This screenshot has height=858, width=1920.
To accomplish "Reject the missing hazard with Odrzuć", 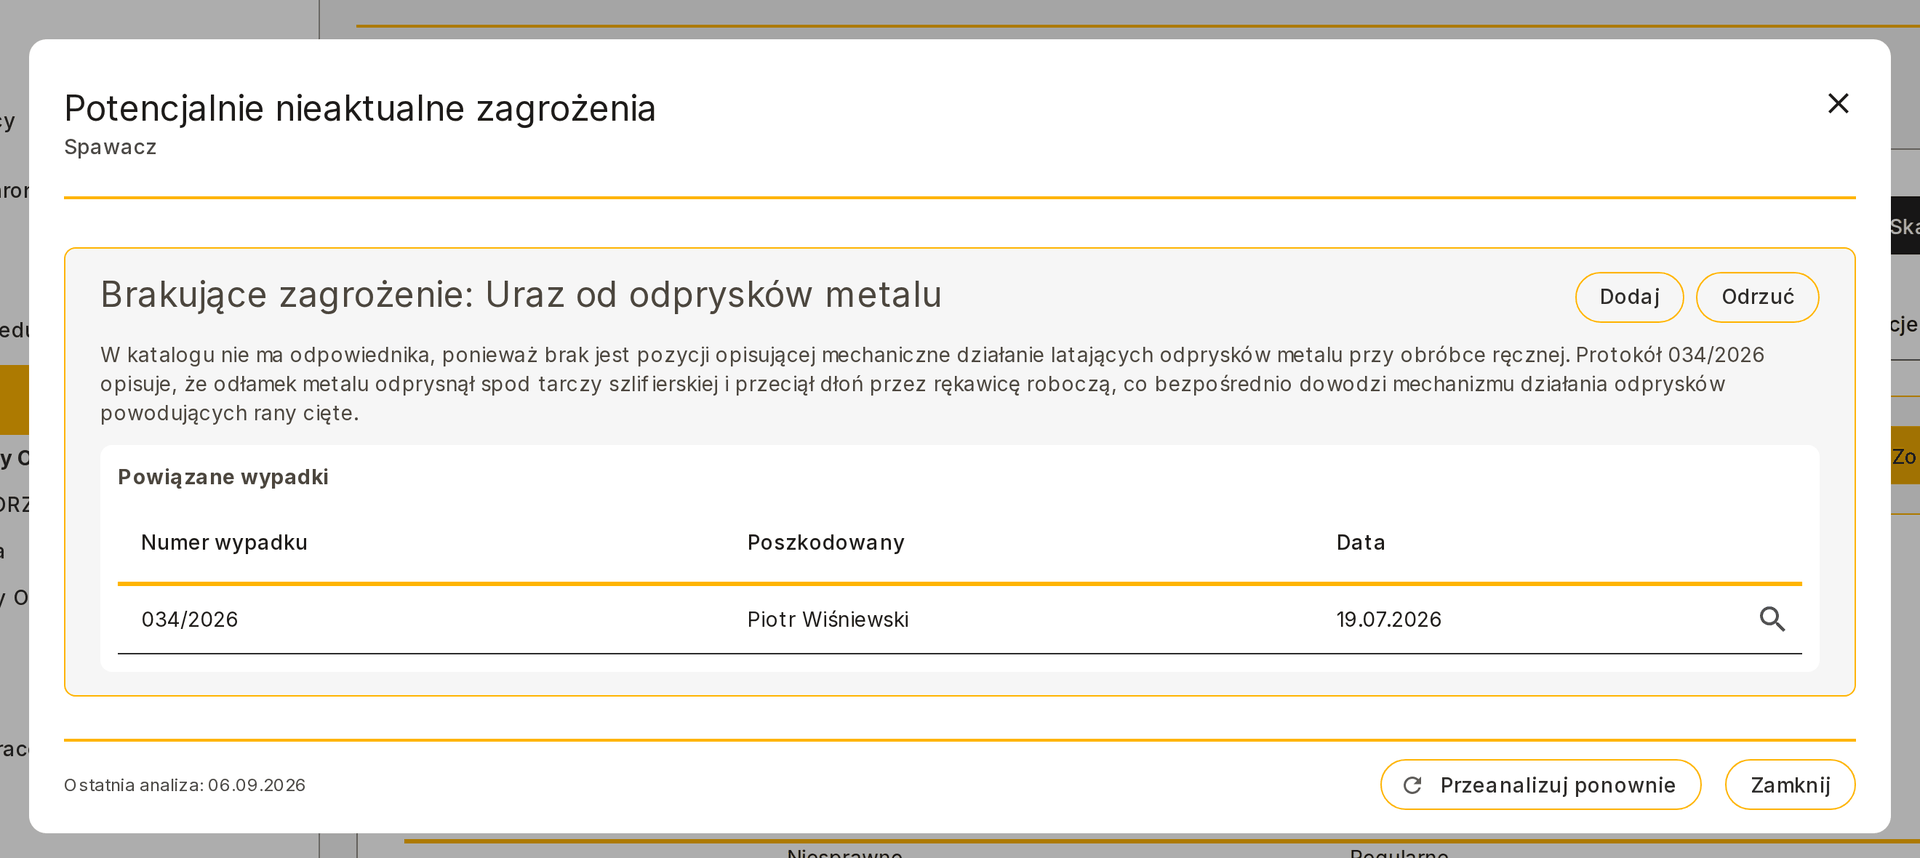I will [x=1757, y=297].
